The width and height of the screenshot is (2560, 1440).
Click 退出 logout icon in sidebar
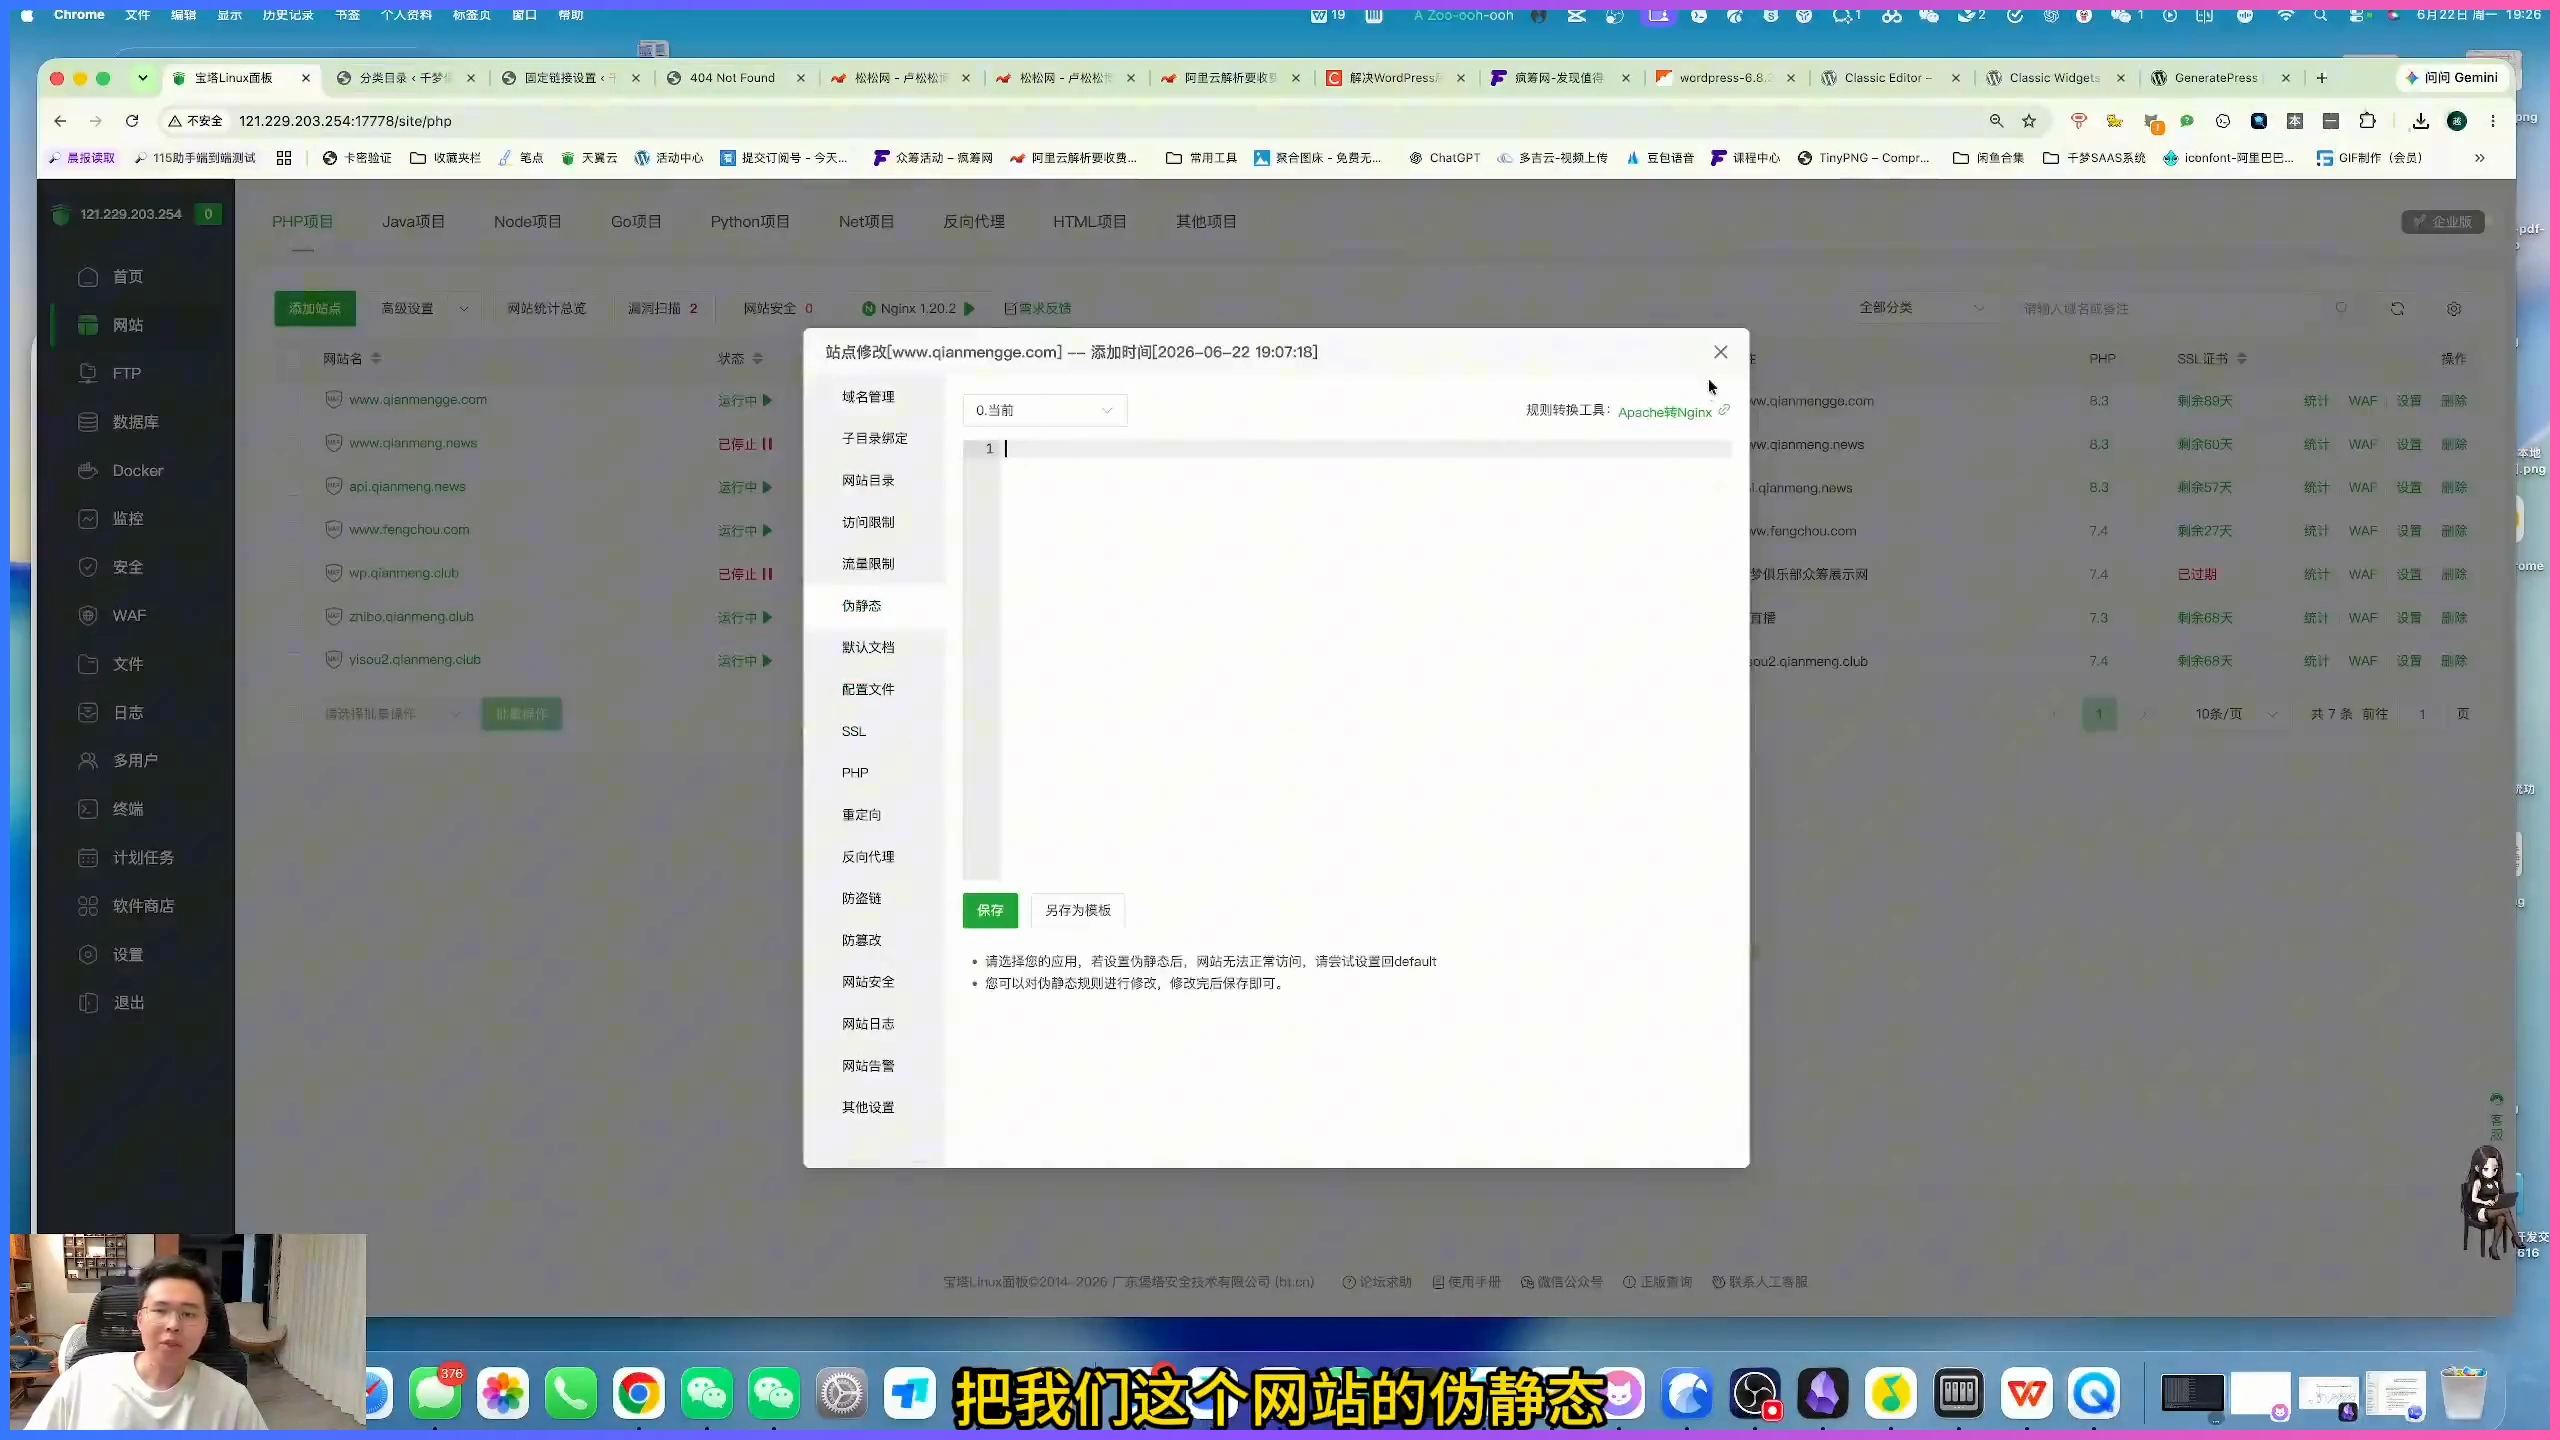tap(88, 1003)
